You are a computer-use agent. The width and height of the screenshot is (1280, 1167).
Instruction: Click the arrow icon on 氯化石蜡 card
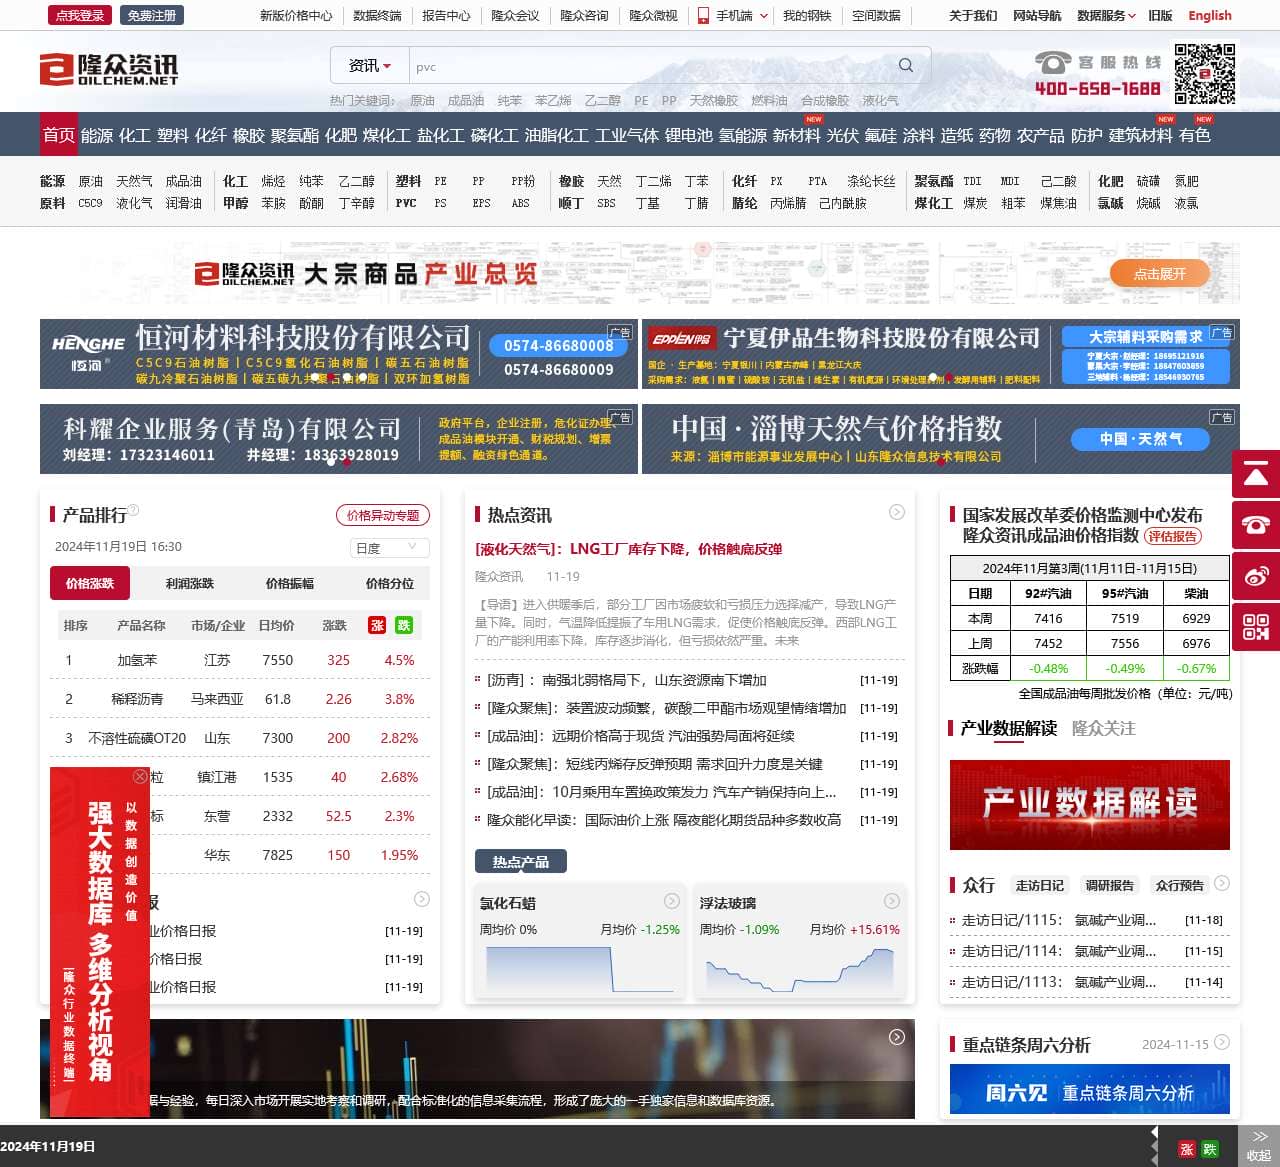click(672, 901)
